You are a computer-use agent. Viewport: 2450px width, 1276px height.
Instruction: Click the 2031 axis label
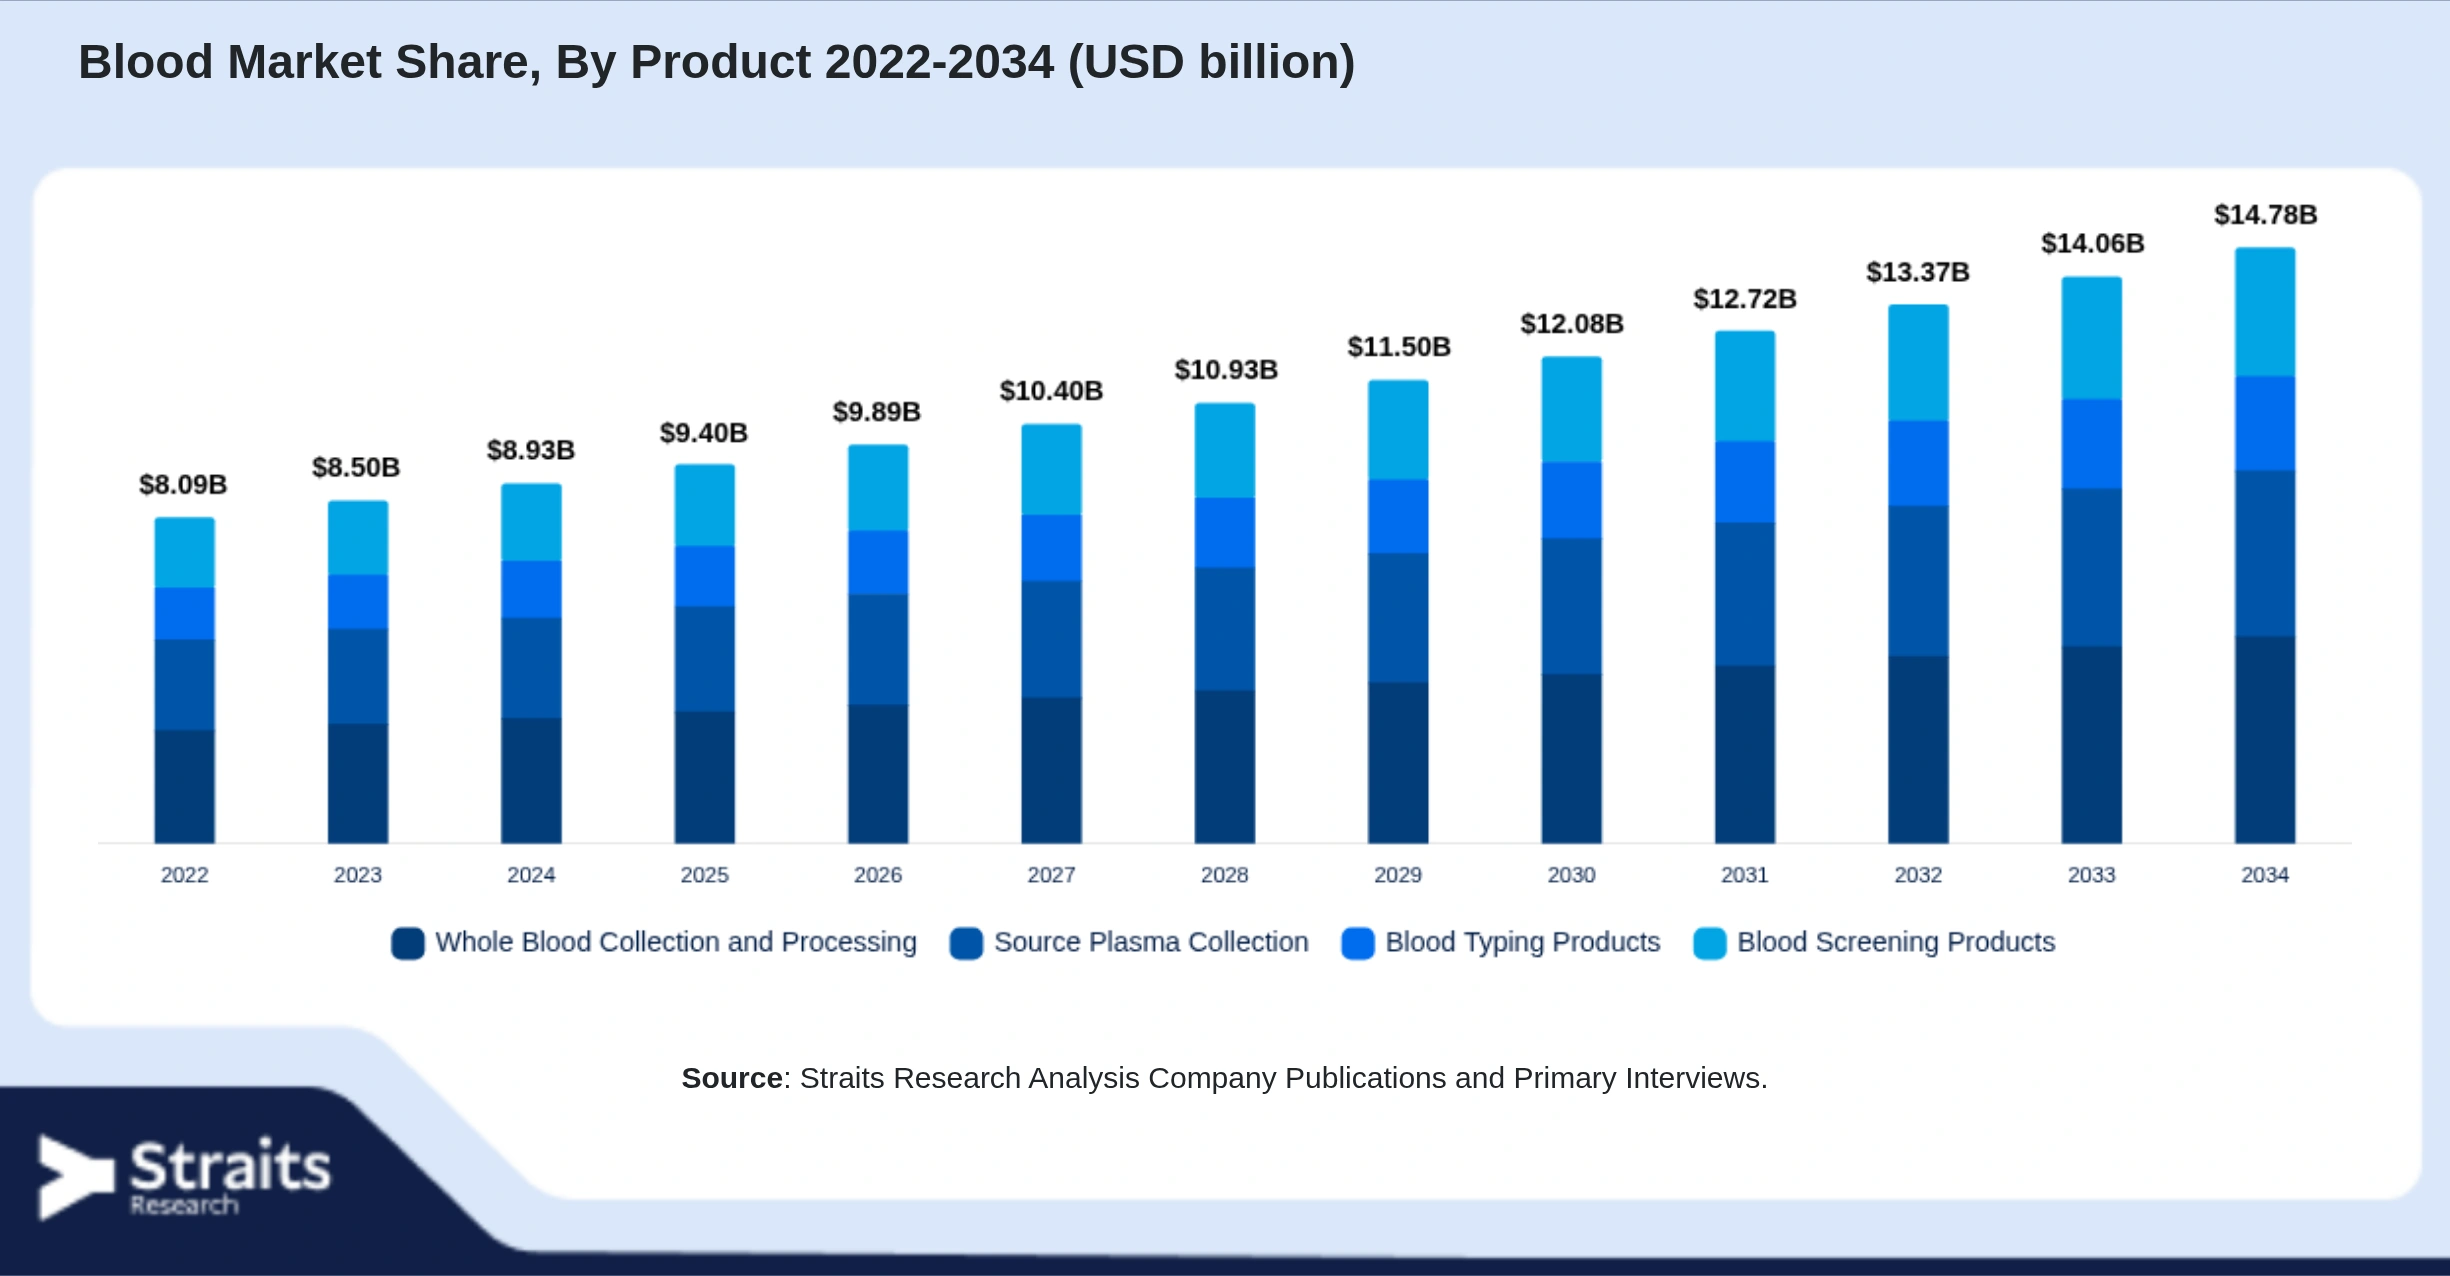pyautogui.click(x=1745, y=875)
